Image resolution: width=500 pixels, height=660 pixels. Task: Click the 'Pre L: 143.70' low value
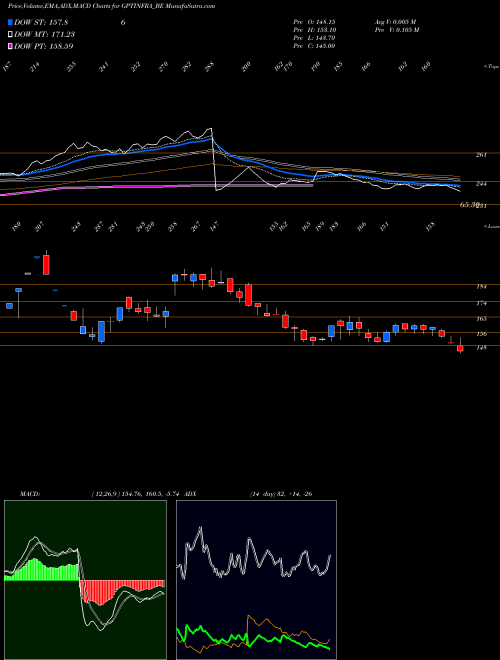coord(314,38)
